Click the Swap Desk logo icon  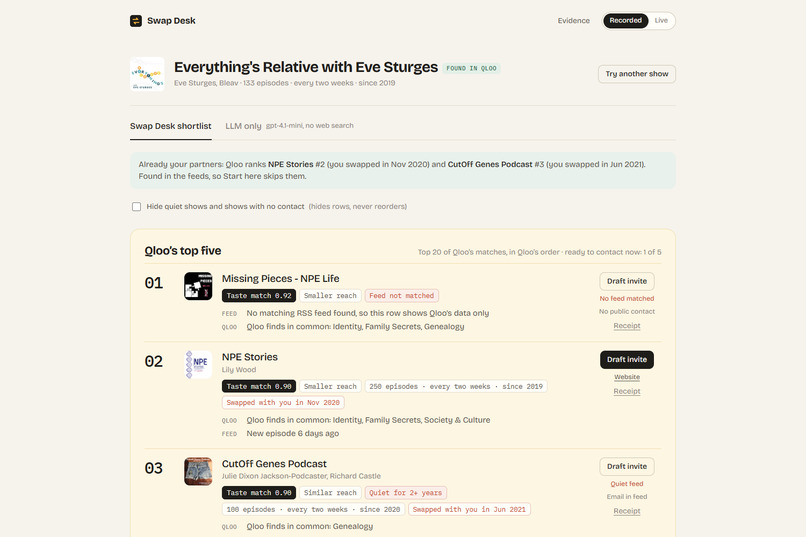click(x=136, y=21)
